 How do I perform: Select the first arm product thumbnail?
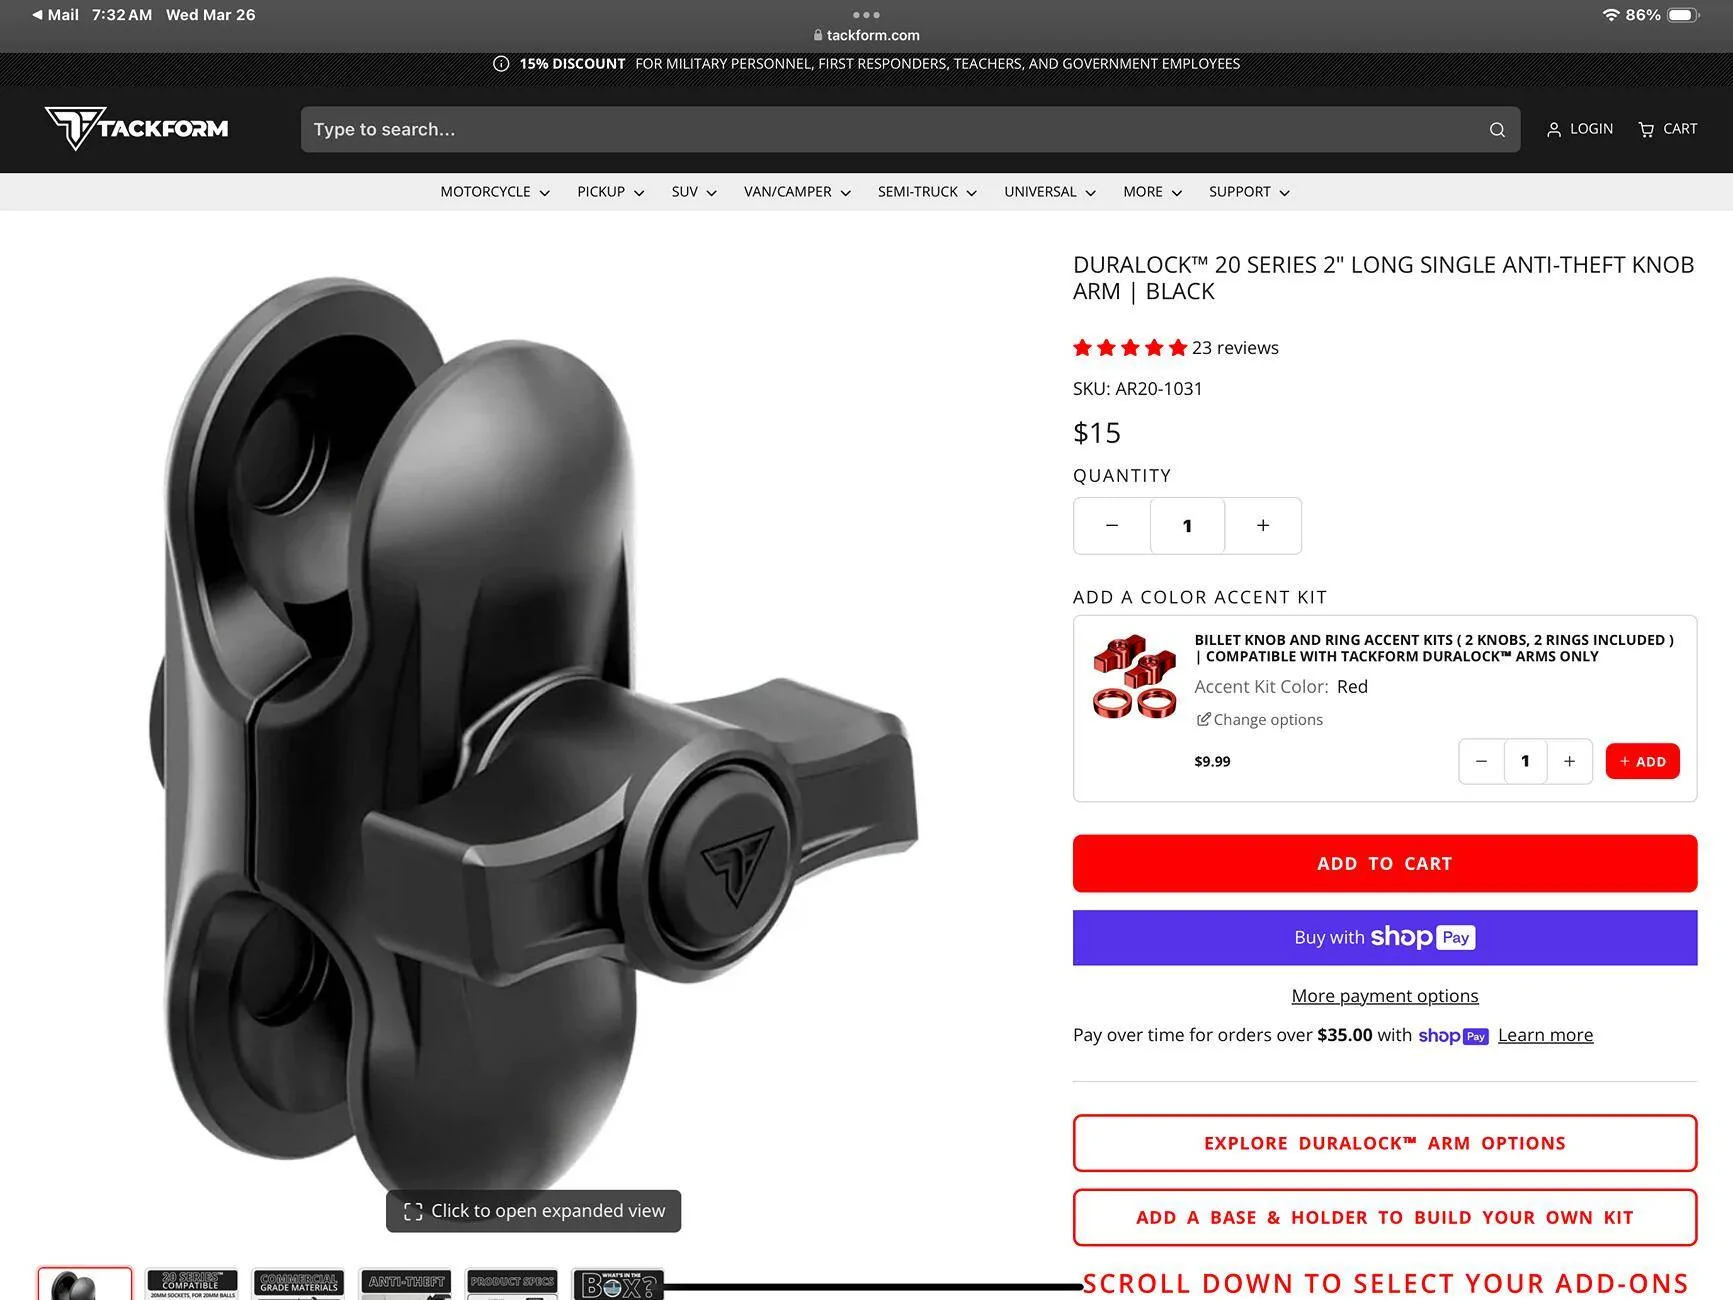(85, 1284)
